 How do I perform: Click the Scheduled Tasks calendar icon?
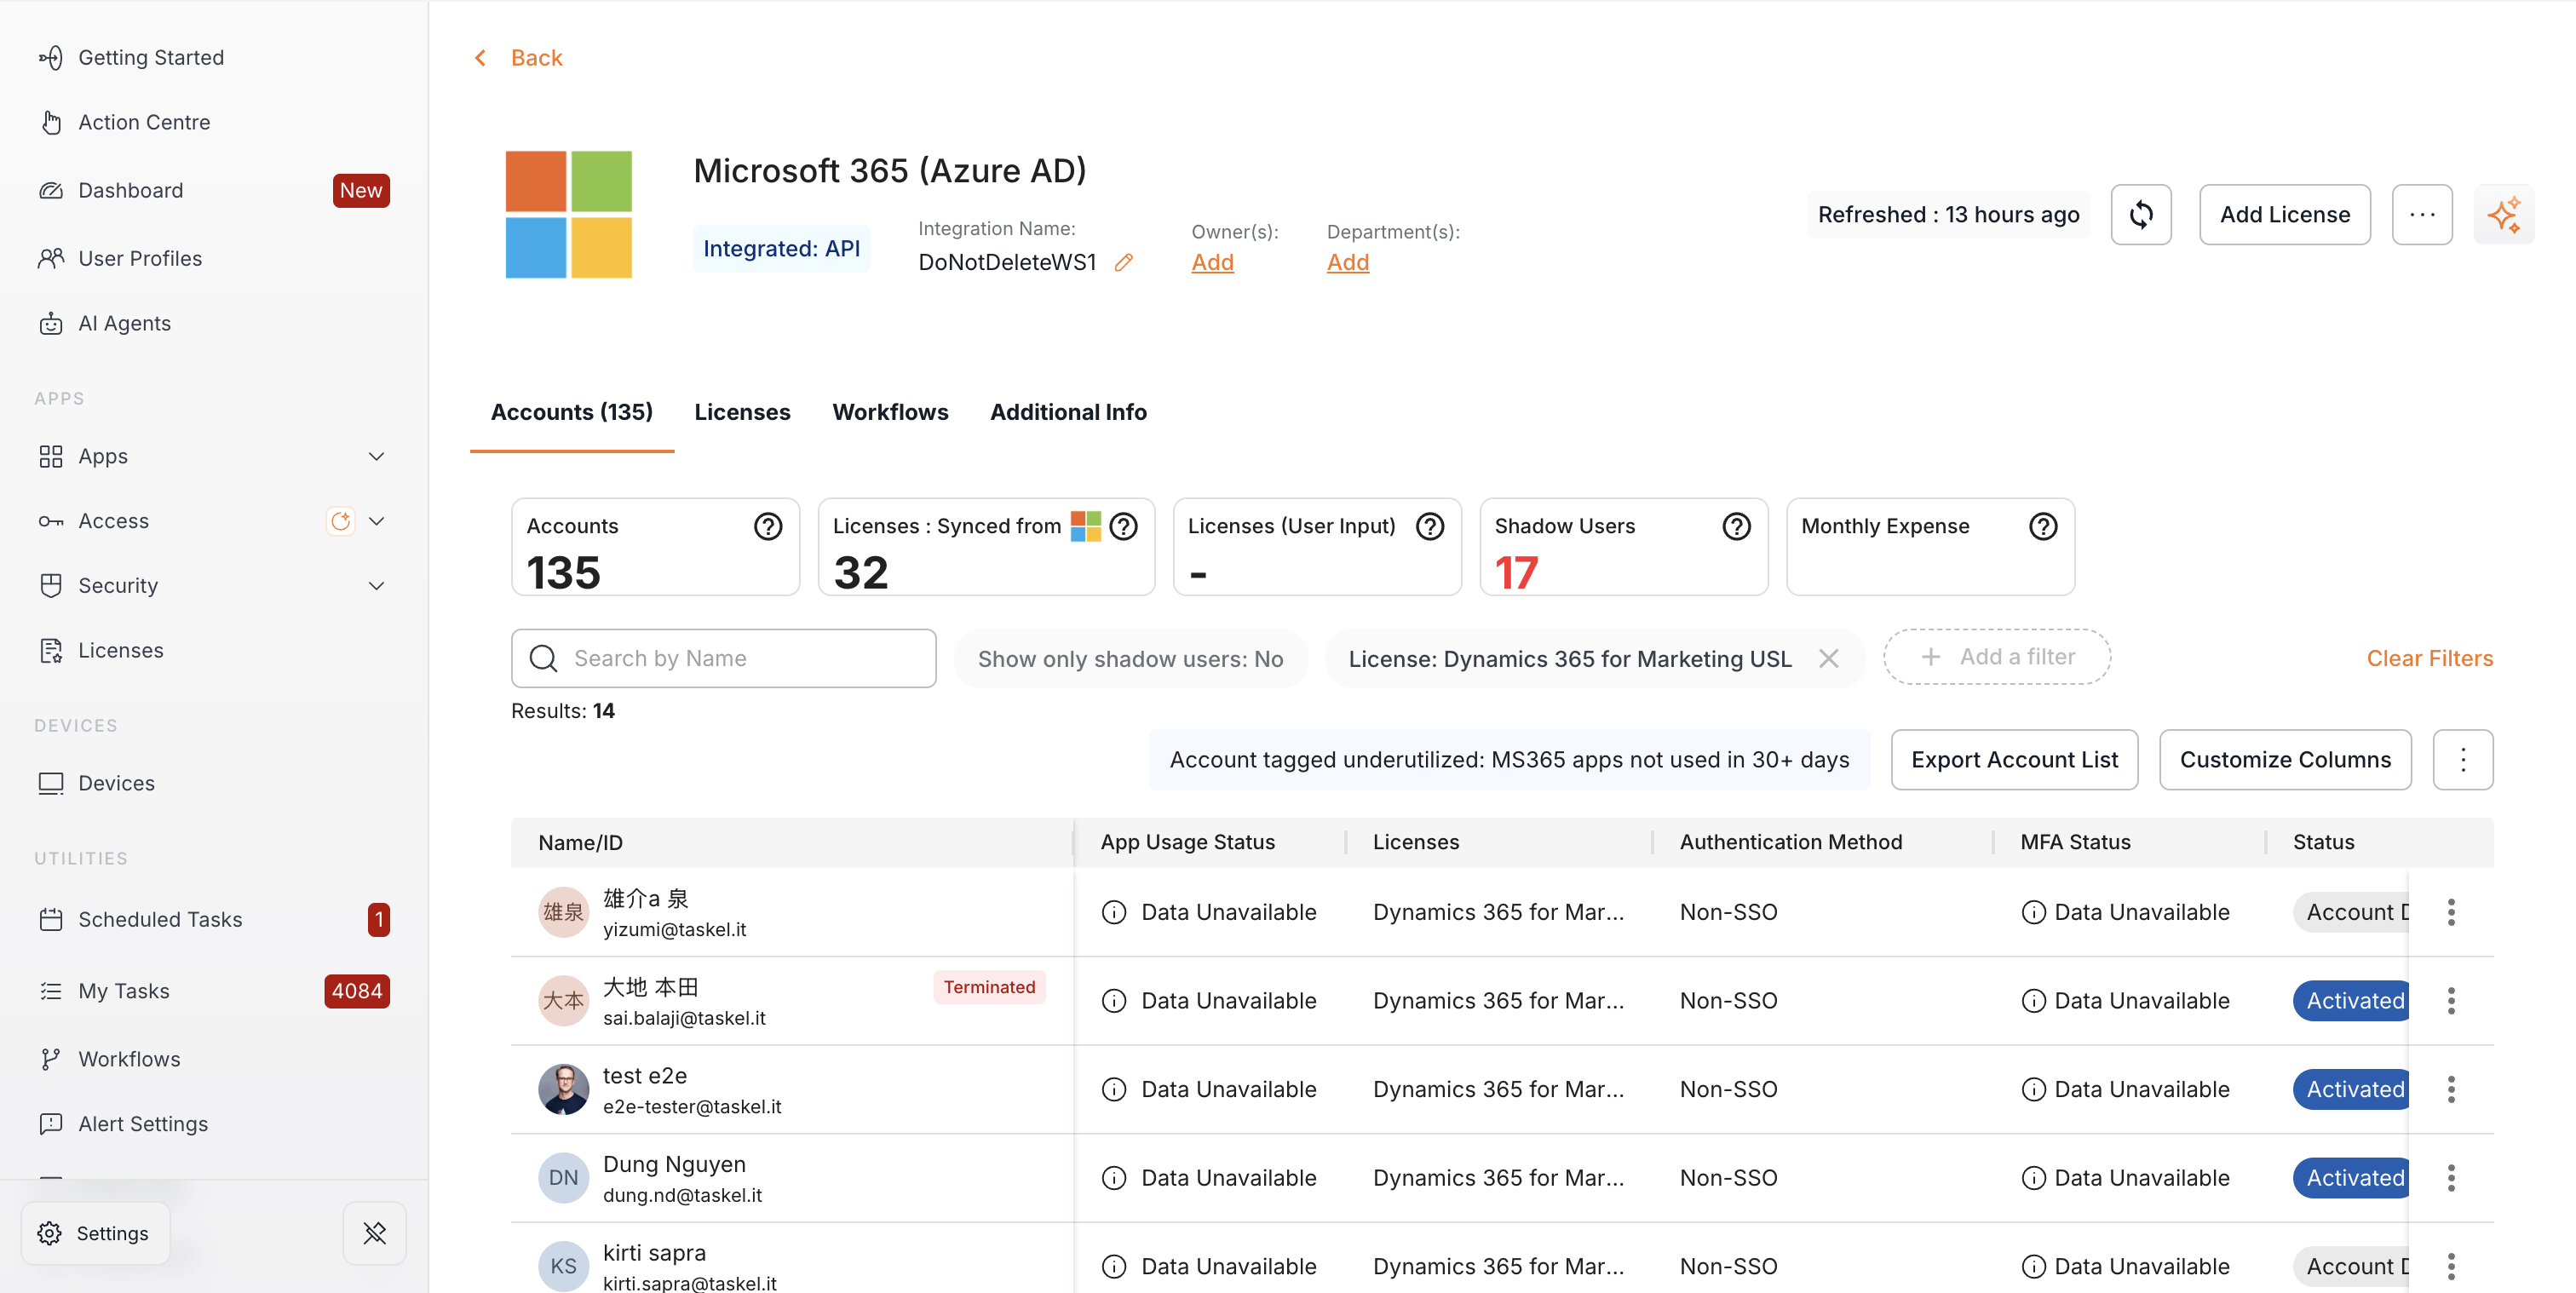51,919
